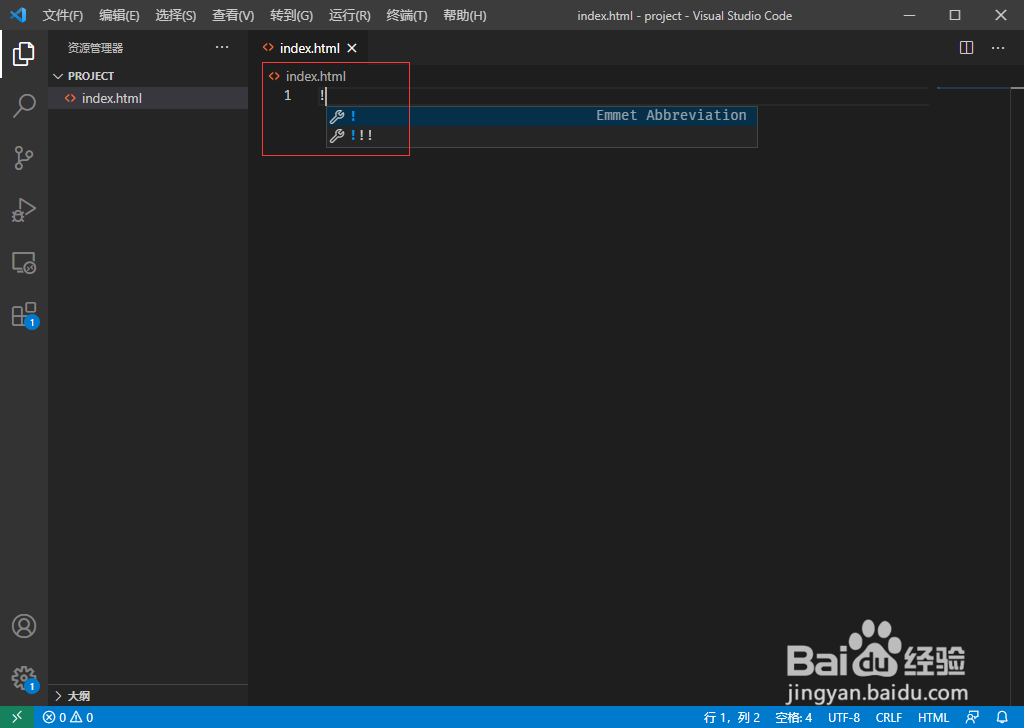
Task: Open the 帮助(H) menu
Action: point(465,16)
